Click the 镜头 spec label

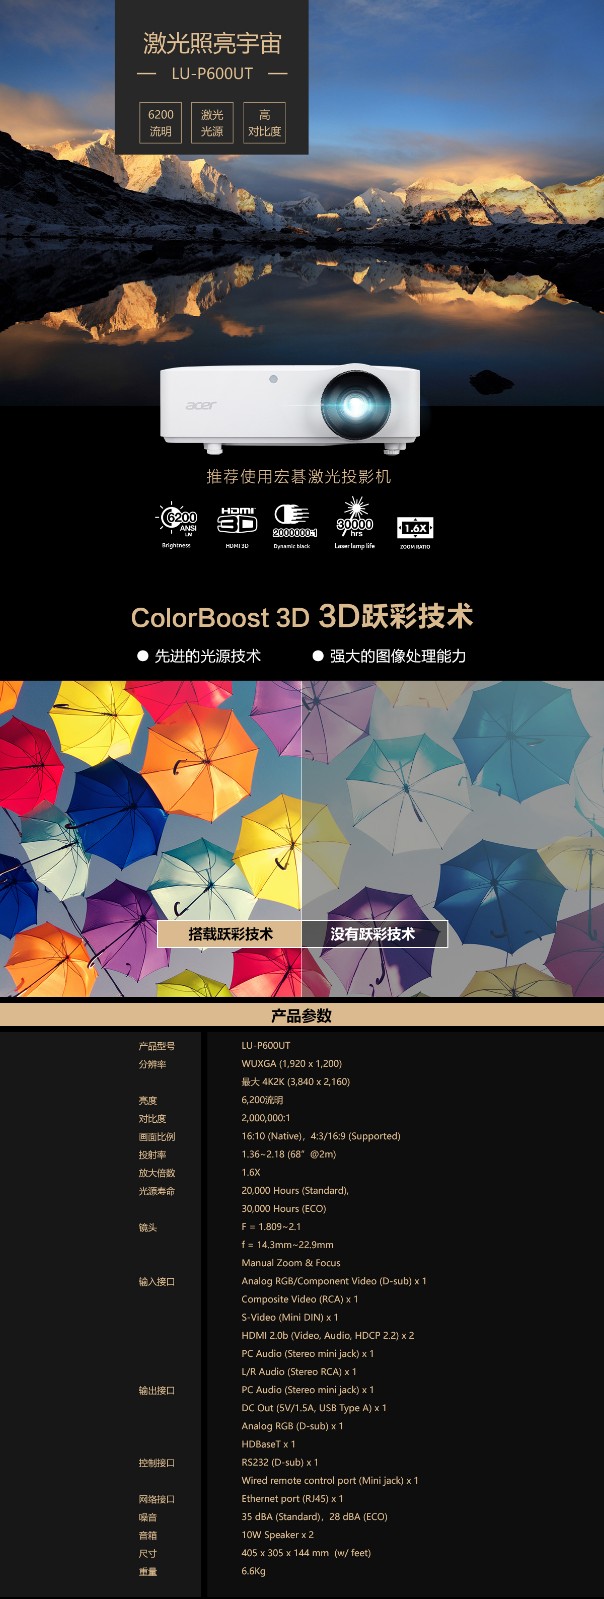coord(148,1227)
